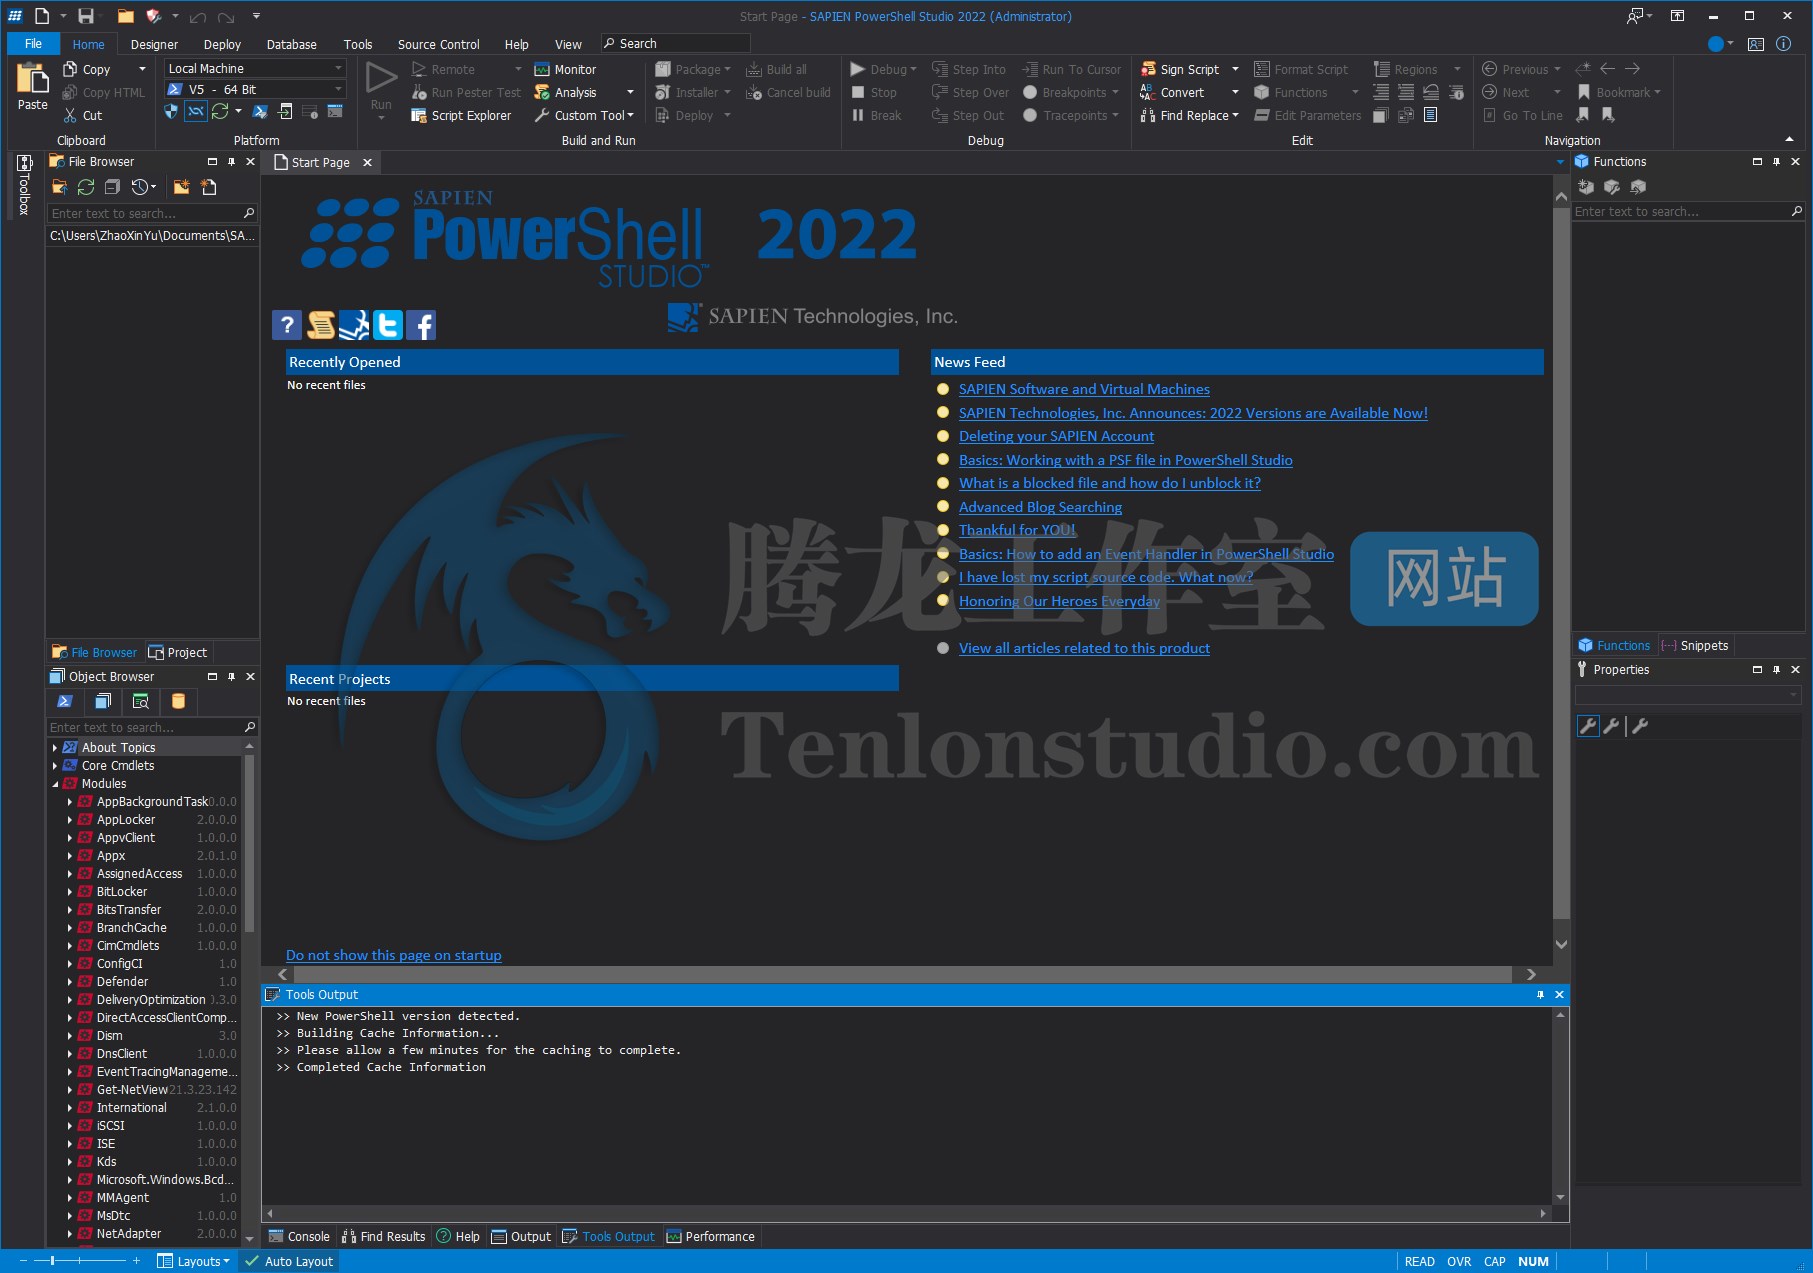1813x1273 pixels.
Task: Open the Find Replace dropdown
Action: 1235,115
